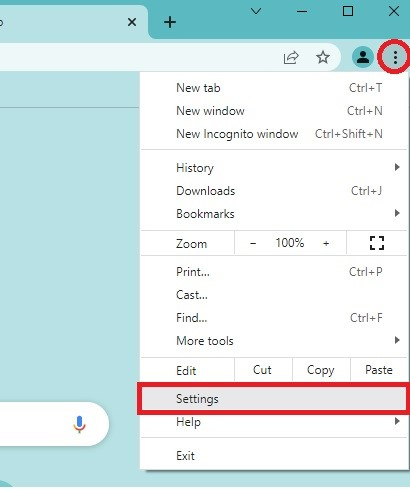
Task: Start voice search with the microphone icon
Action: coord(79,424)
